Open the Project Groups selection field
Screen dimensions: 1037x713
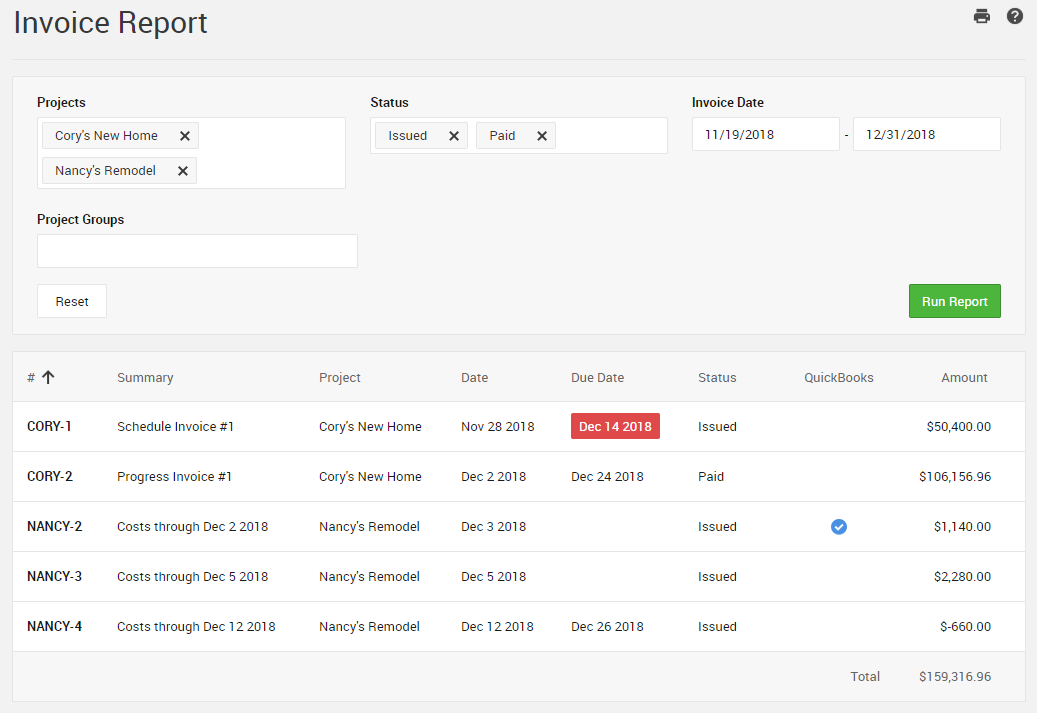tap(197, 251)
